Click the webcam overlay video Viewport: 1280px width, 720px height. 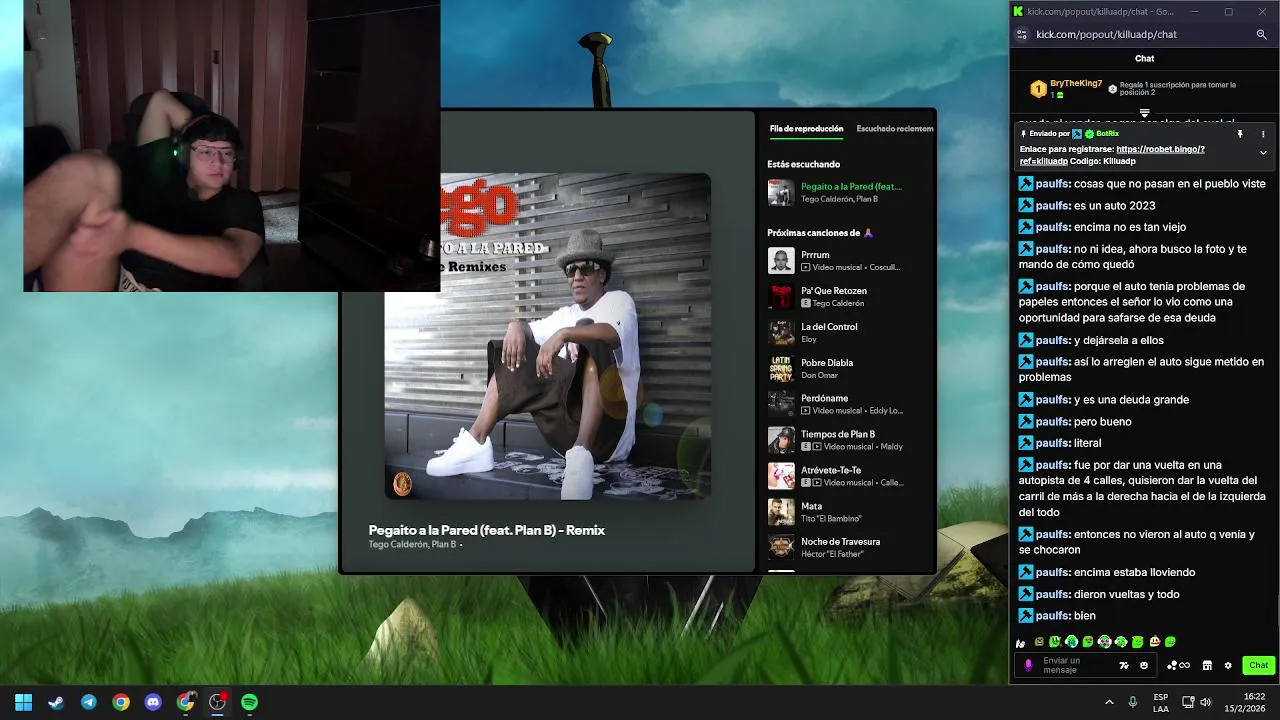231,146
